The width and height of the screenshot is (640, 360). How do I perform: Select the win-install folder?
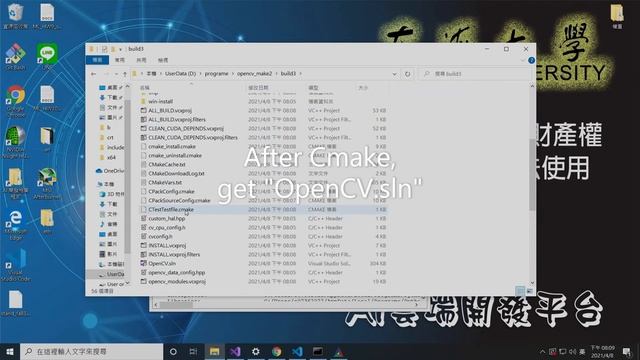(x=160, y=101)
